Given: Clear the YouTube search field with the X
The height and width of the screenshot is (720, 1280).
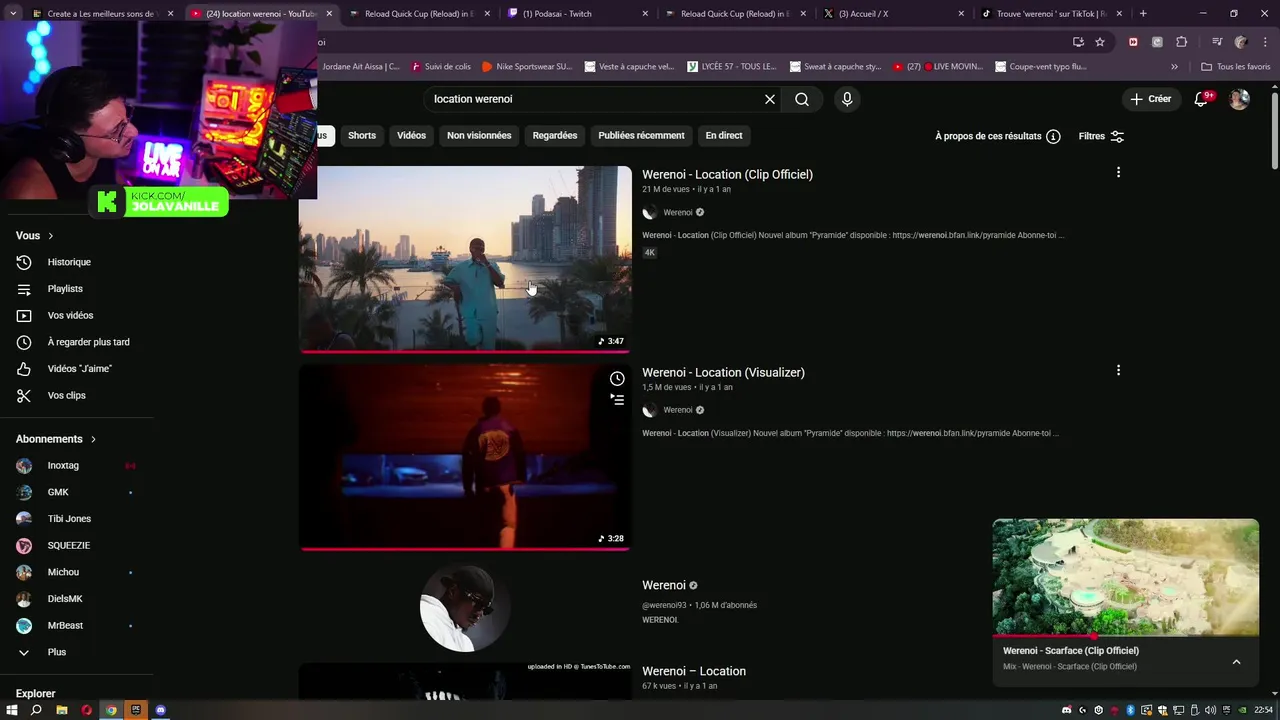Looking at the screenshot, I should click(770, 99).
